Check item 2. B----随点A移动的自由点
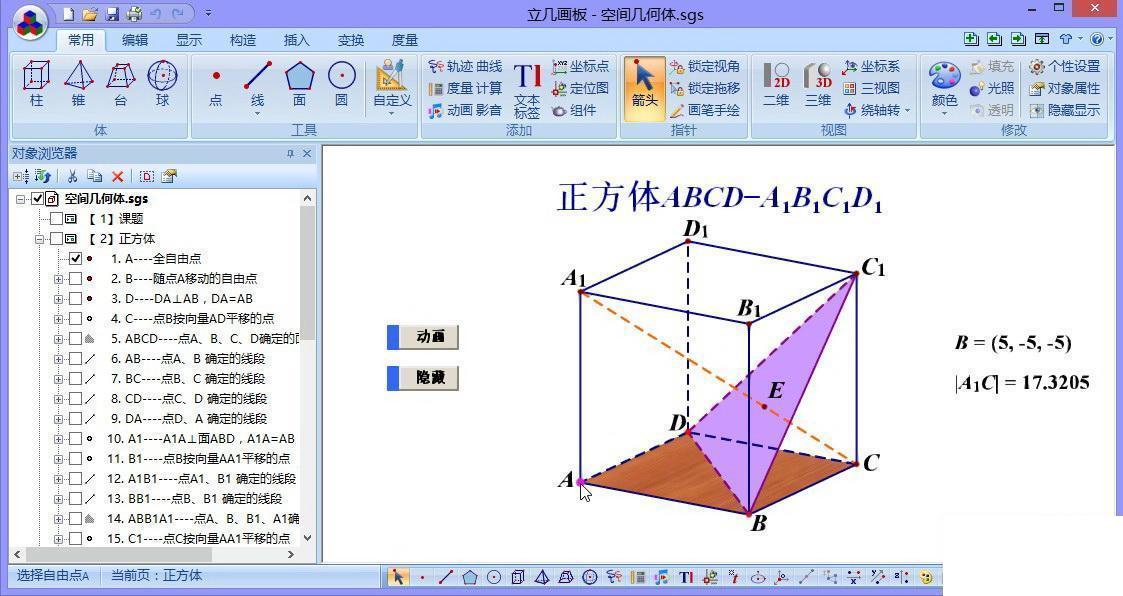1123x596 pixels. point(75,279)
